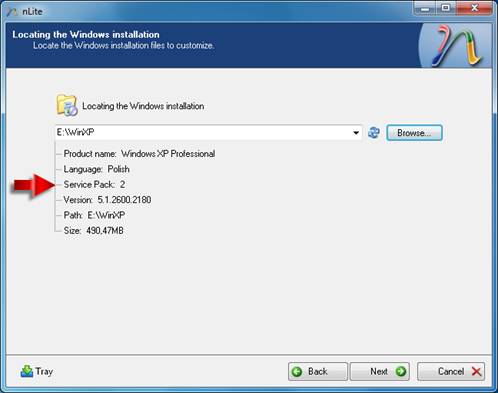The image size is (498, 393).
Task: Select the Service Pack: 2 row
Action: tap(94, 184)
